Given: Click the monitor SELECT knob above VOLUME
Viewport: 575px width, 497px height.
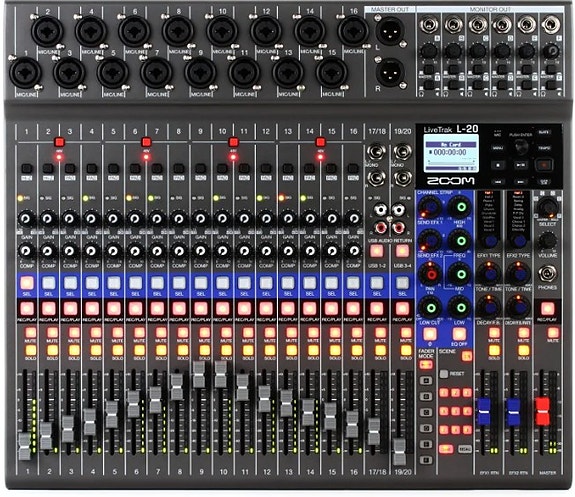Looking at the screenshot, I should coord(547,208).
